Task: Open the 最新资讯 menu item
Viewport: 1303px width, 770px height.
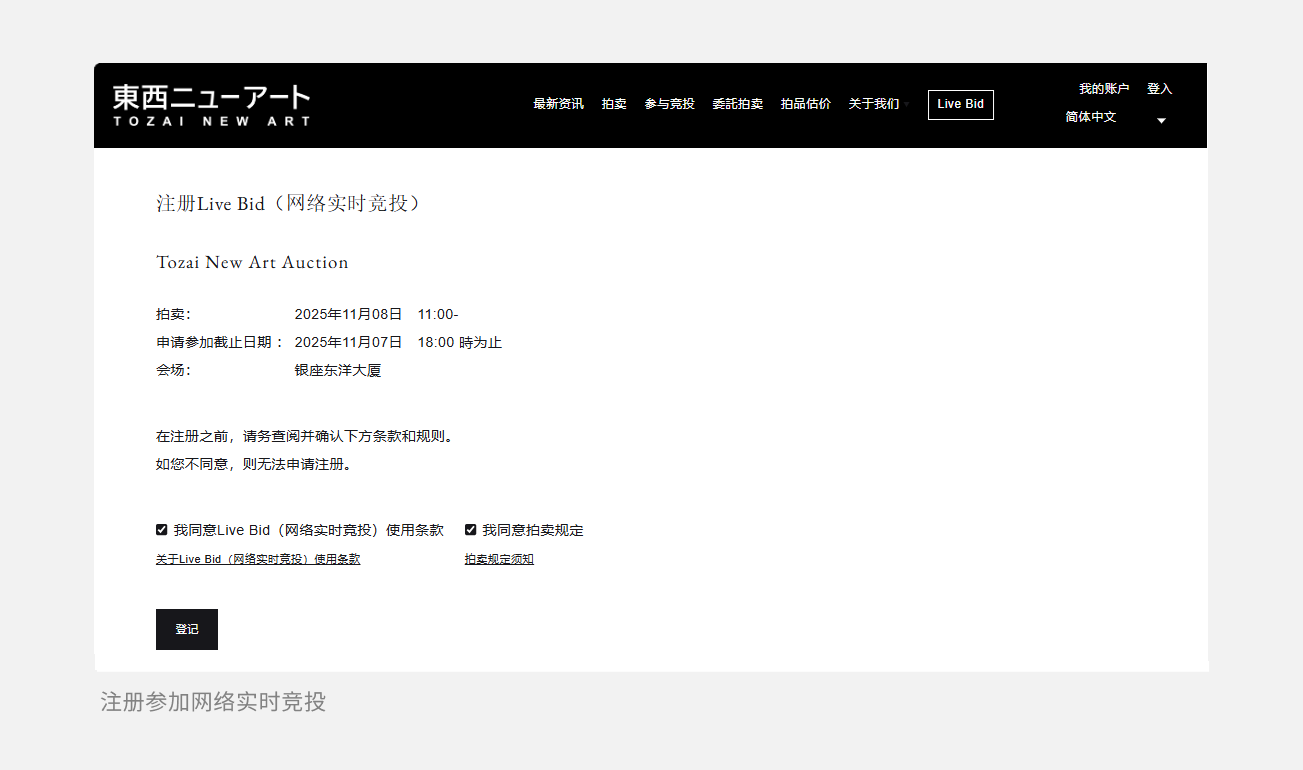Action: 558,104
